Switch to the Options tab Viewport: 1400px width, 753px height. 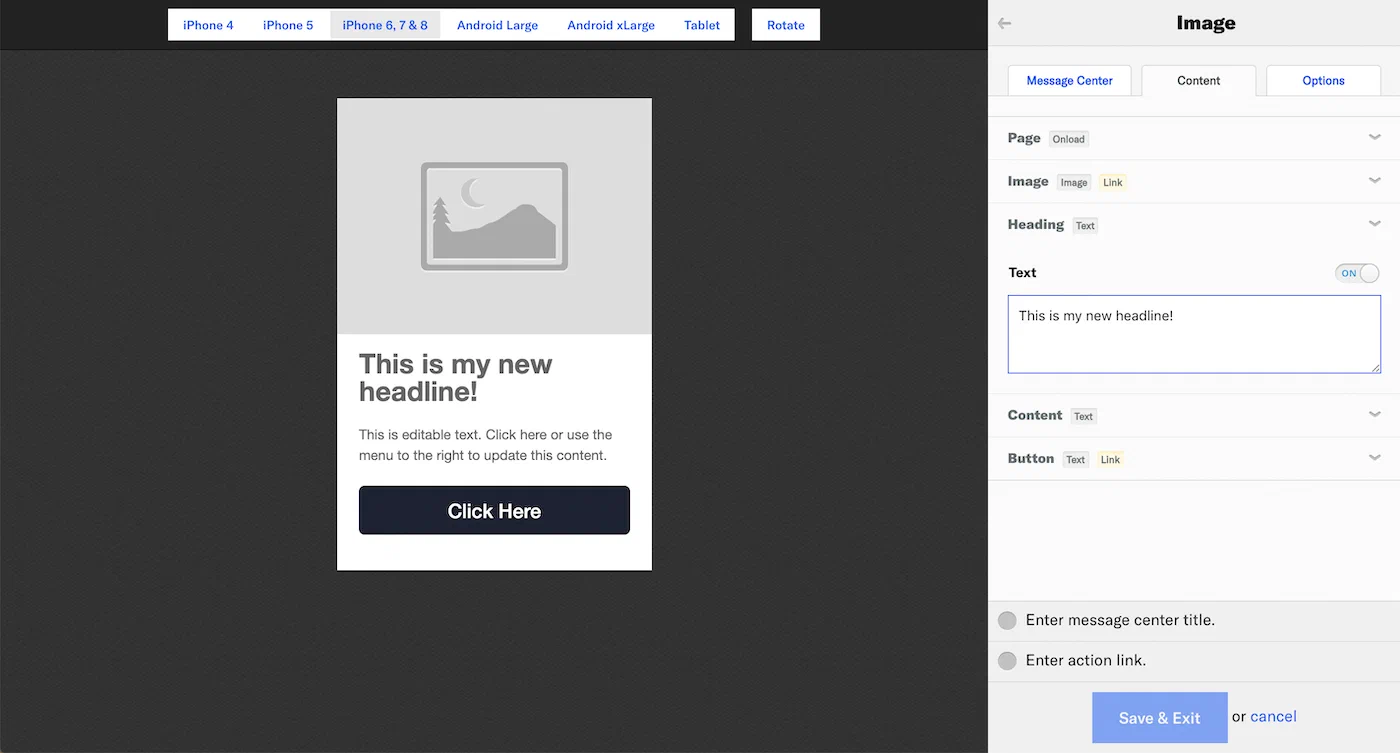click(1322, 80)
